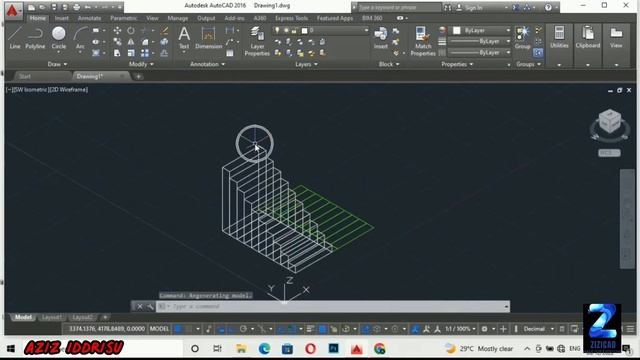
Task: Select the Arc tool
Action: 80,38
